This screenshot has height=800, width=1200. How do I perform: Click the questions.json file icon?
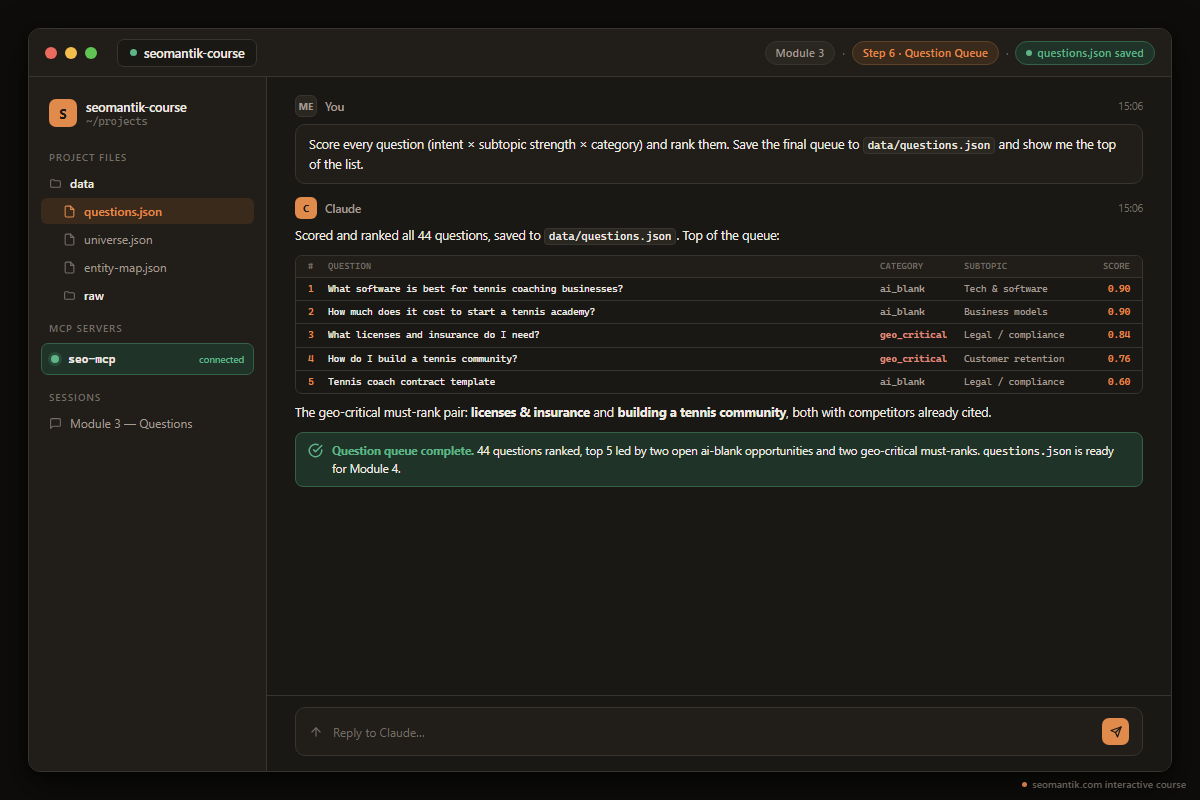click(70, 212)
